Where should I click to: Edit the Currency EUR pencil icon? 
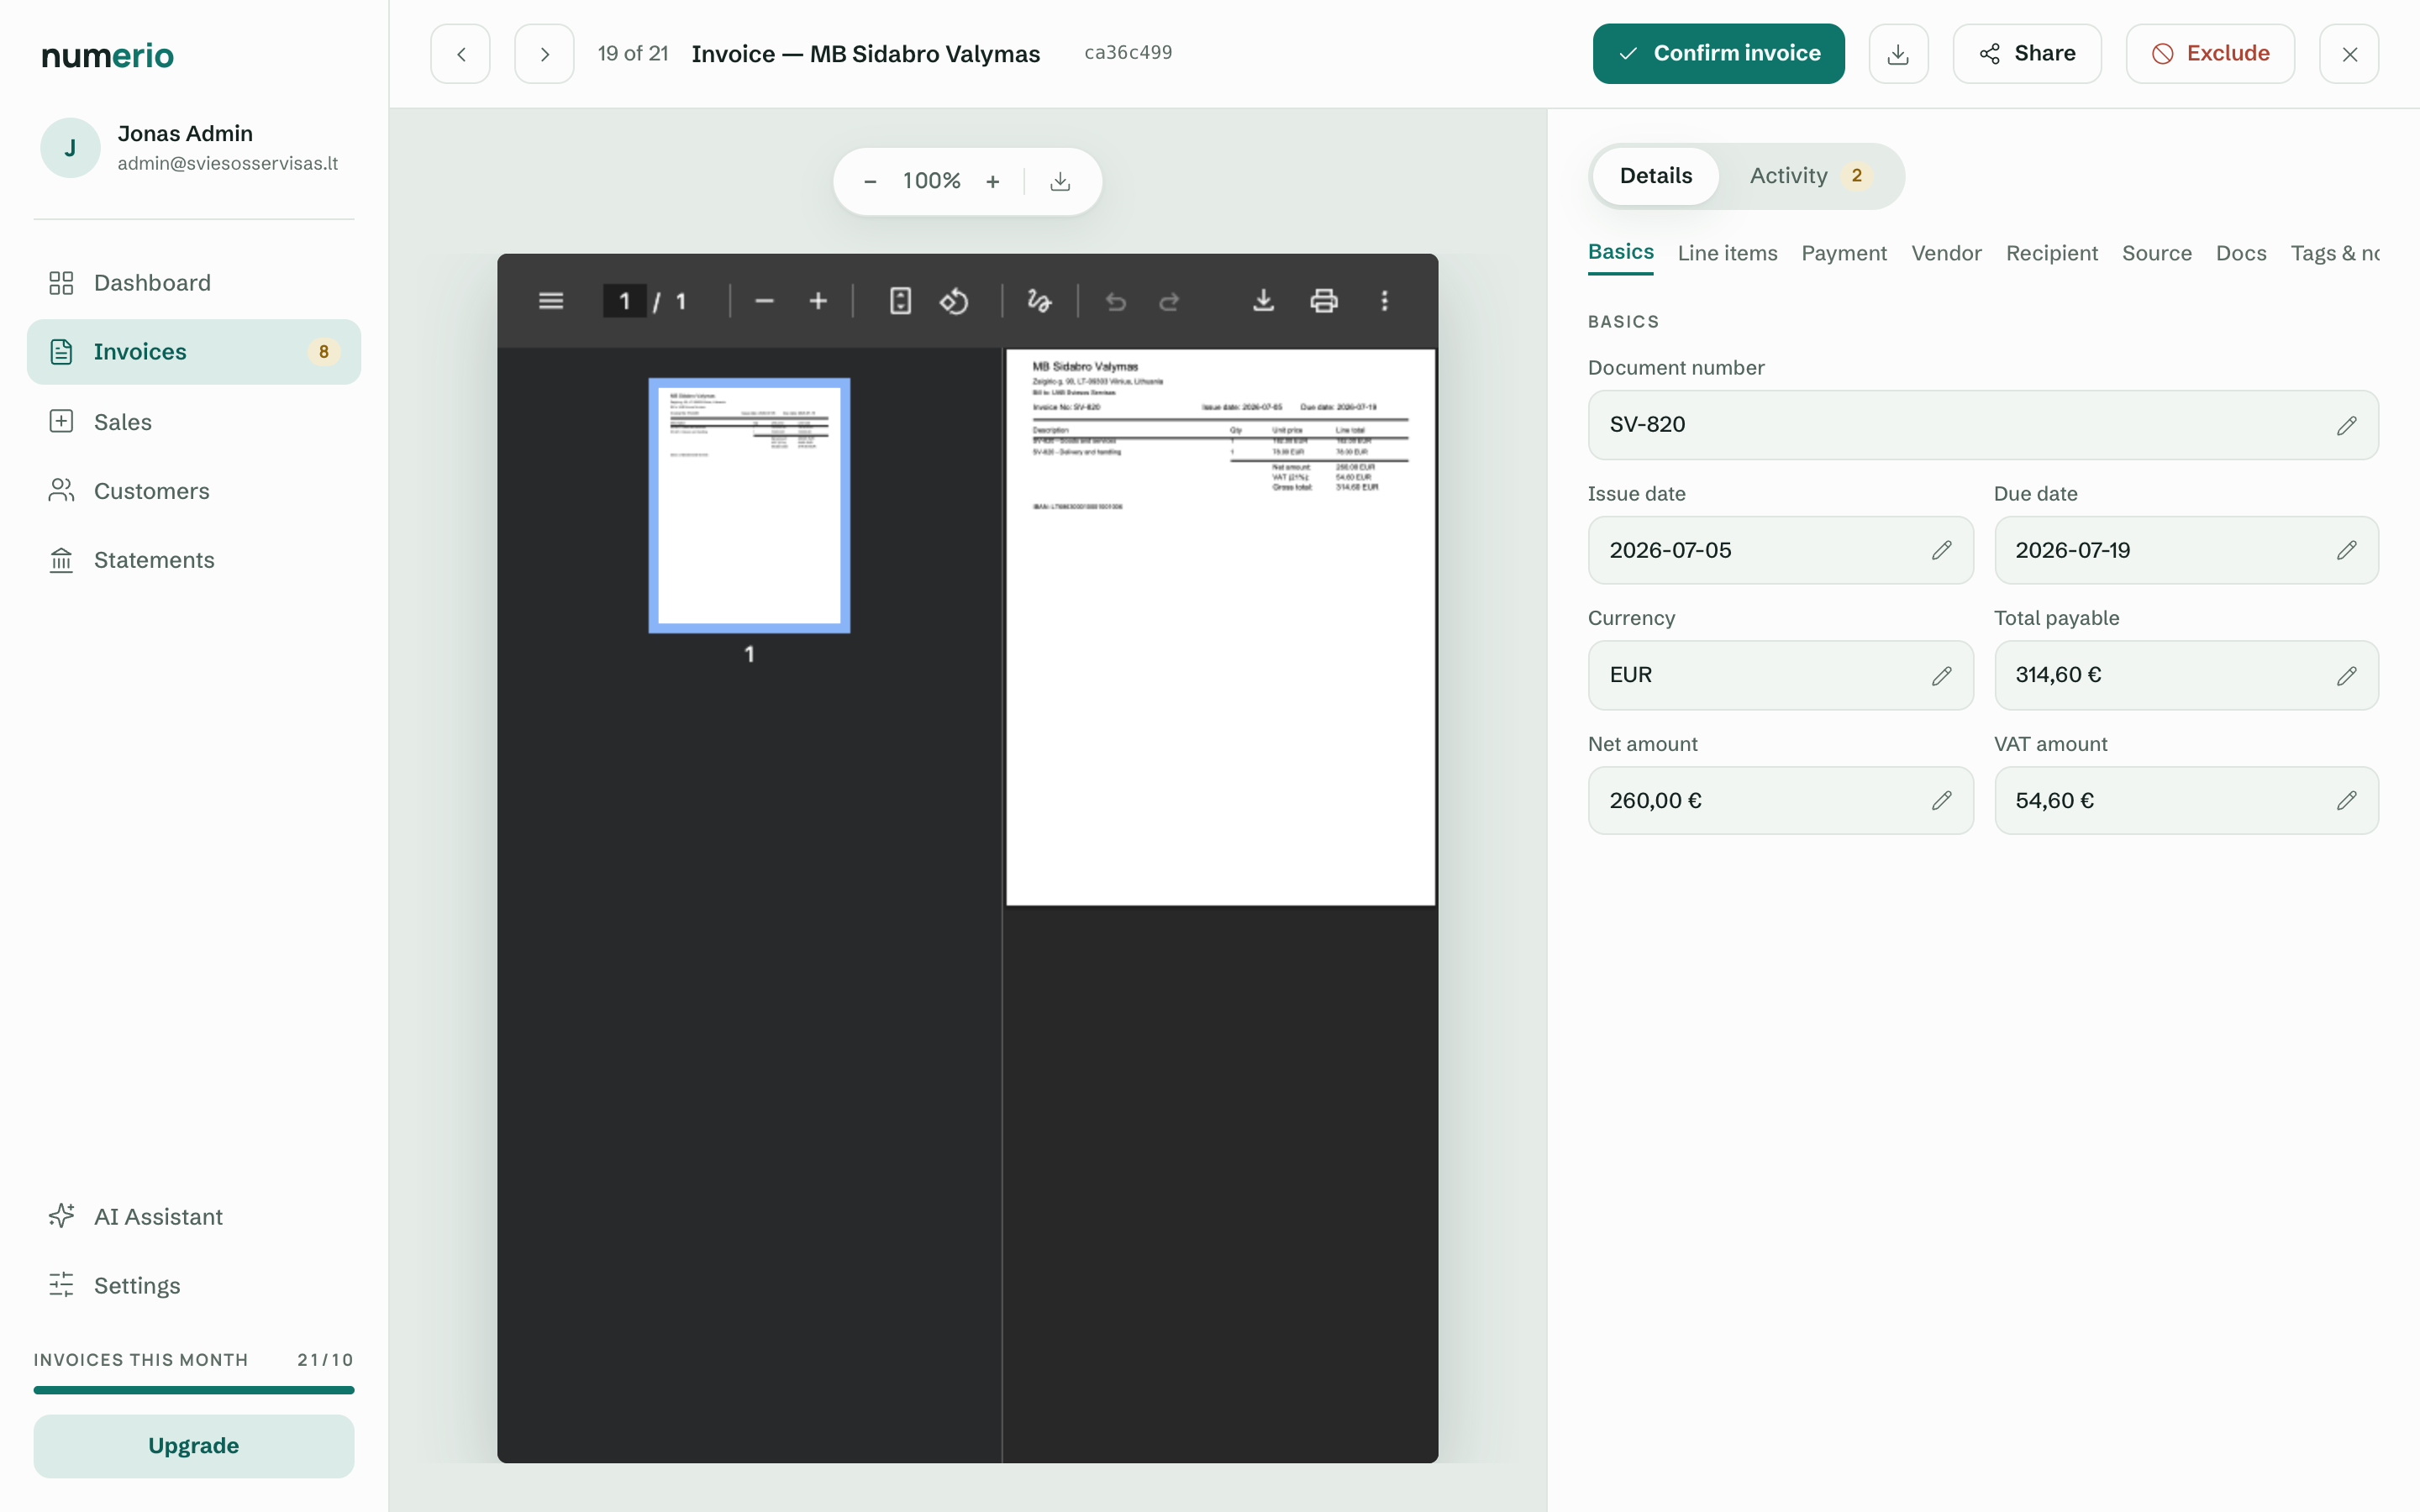tap(1942, 676)
